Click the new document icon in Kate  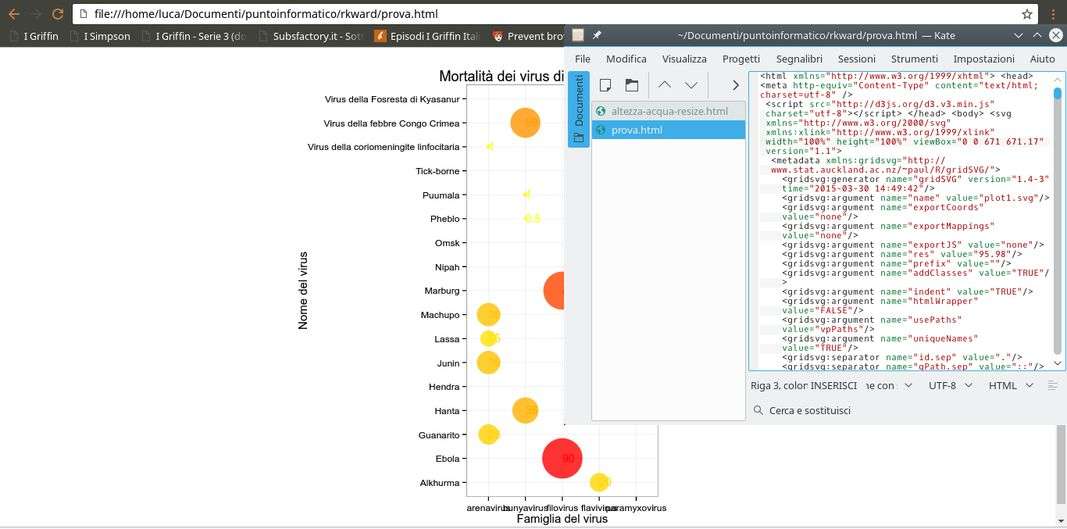click(606, 85)
